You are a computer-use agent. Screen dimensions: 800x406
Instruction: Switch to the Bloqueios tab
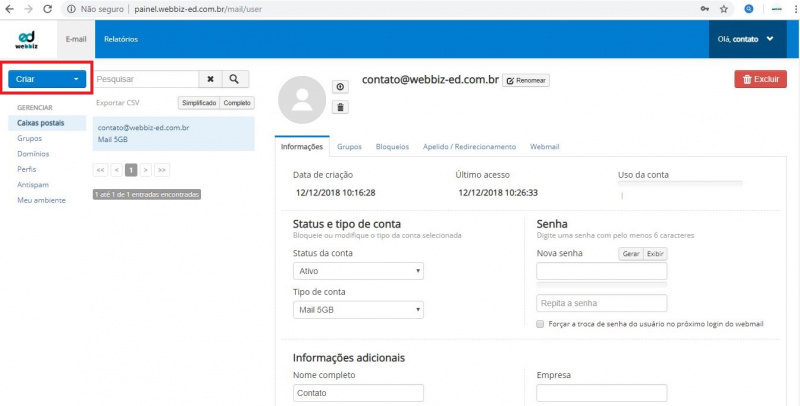pos(392,146)
